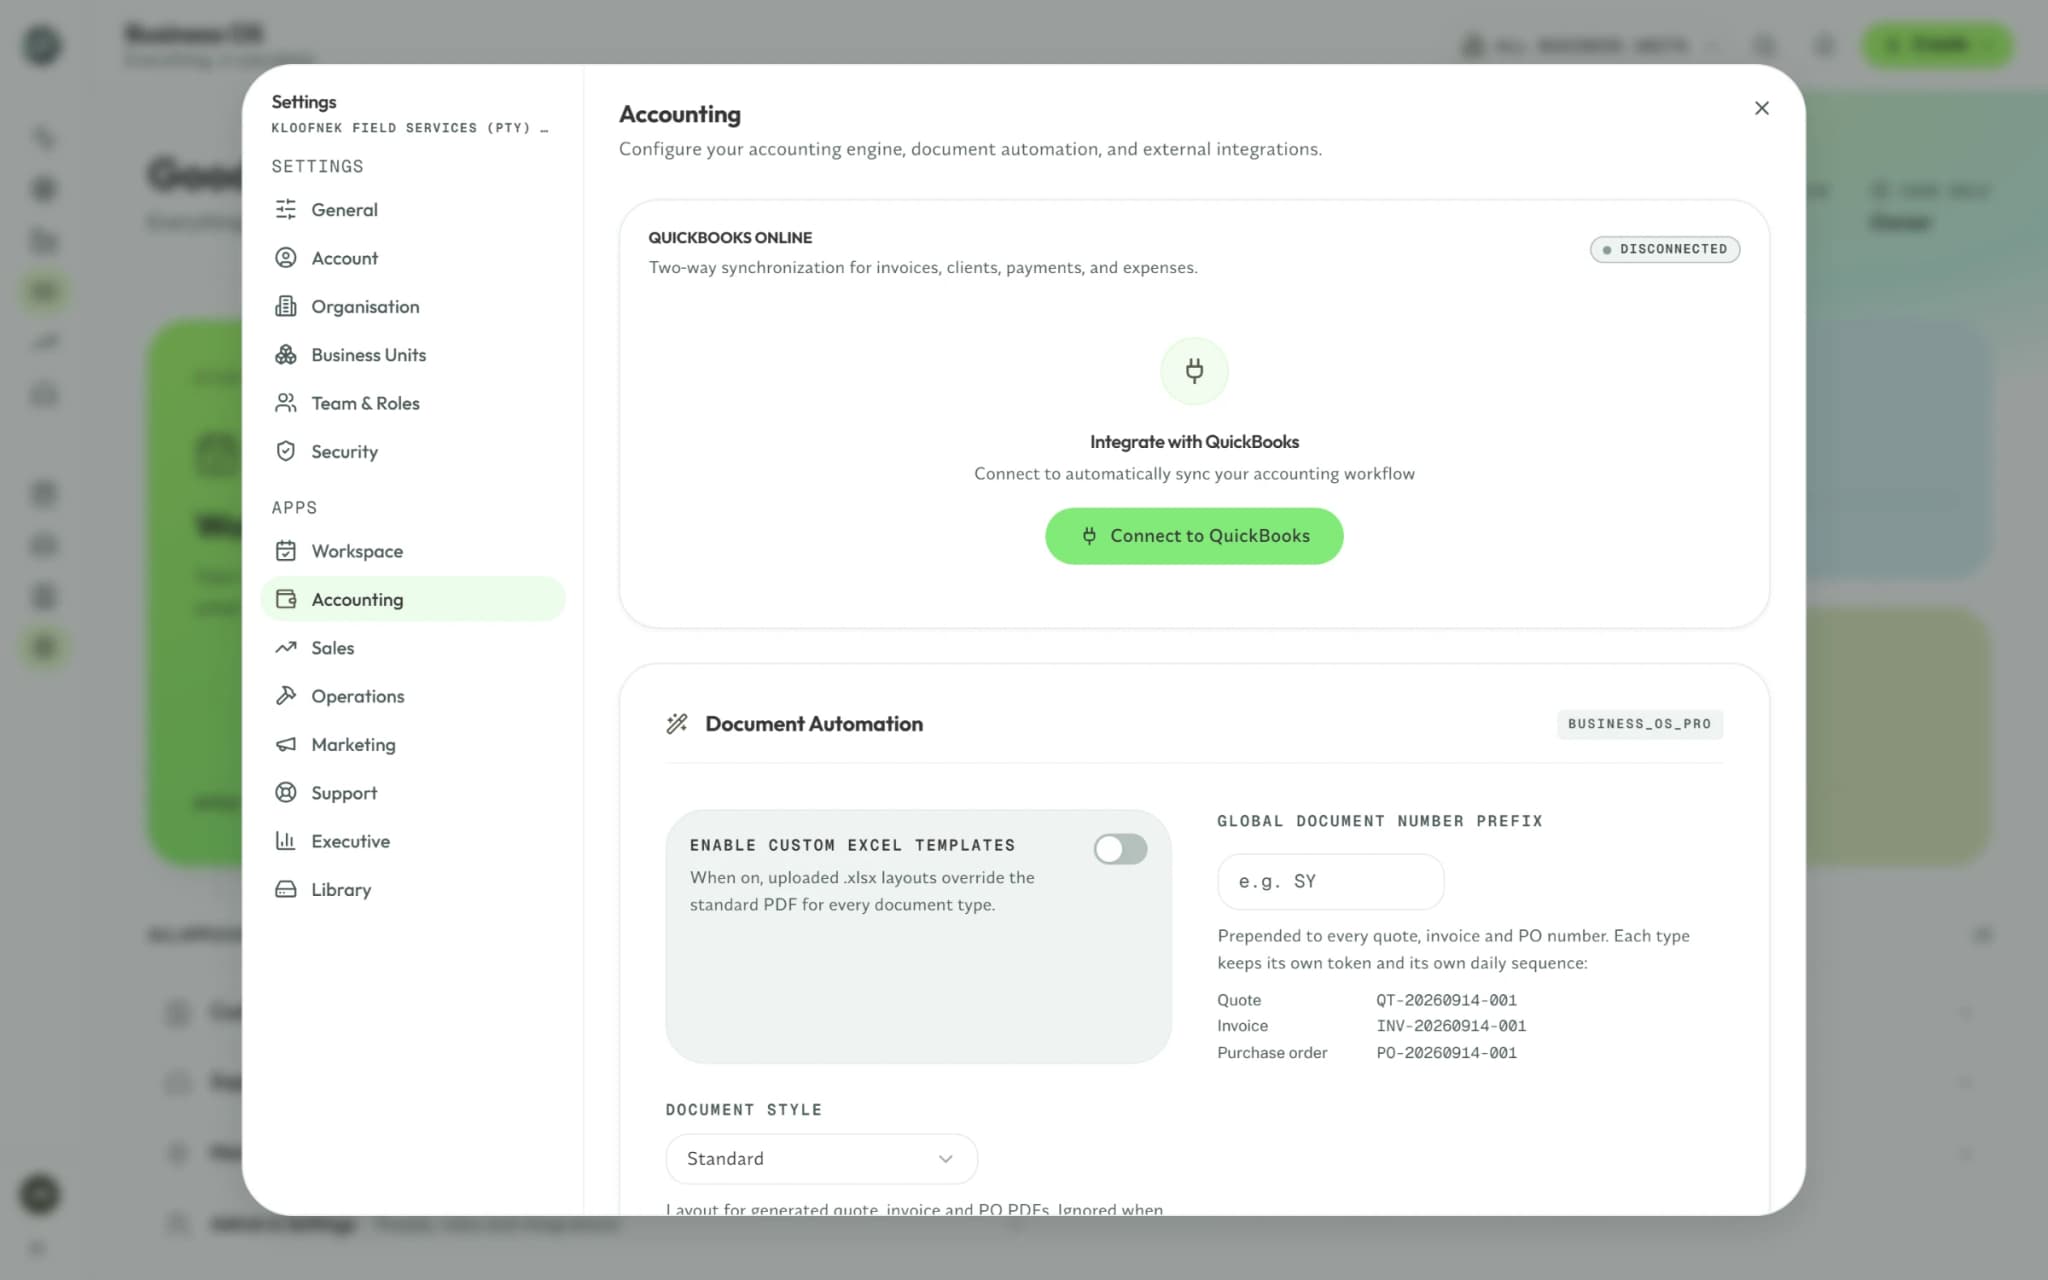Click the example quote number QT-20260914-001
Viewport: 2048px width, 1280px height.
[1446, 1000]
